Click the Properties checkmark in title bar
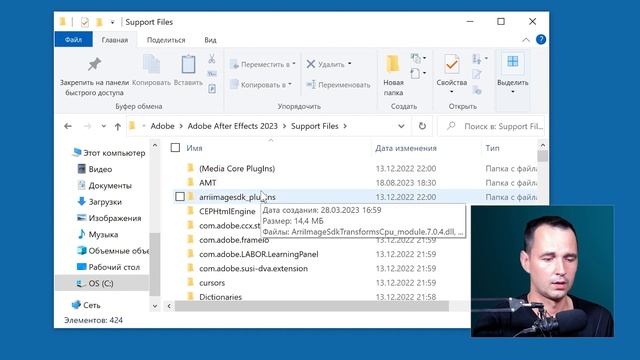640x360 pixels. click(x=84, y=22)
